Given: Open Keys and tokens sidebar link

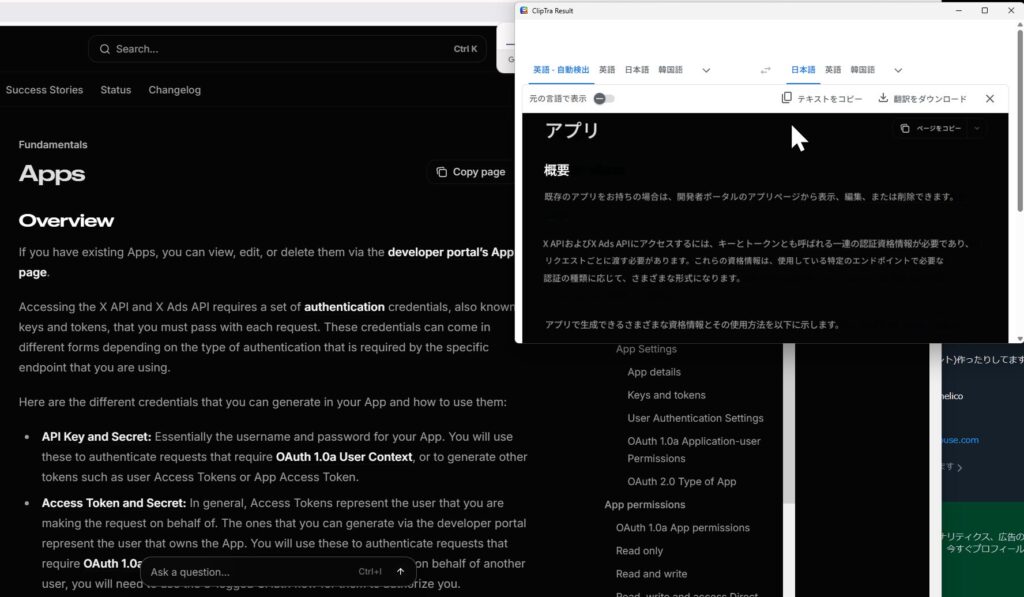Looking at the screenshot, I should 666,395.
